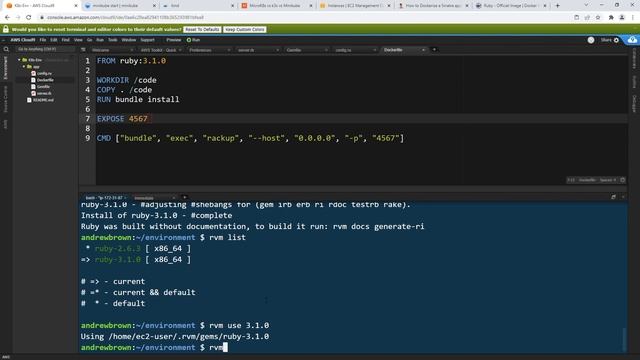Click the green Run button
The image size is (640, 360).
[193, 40]
